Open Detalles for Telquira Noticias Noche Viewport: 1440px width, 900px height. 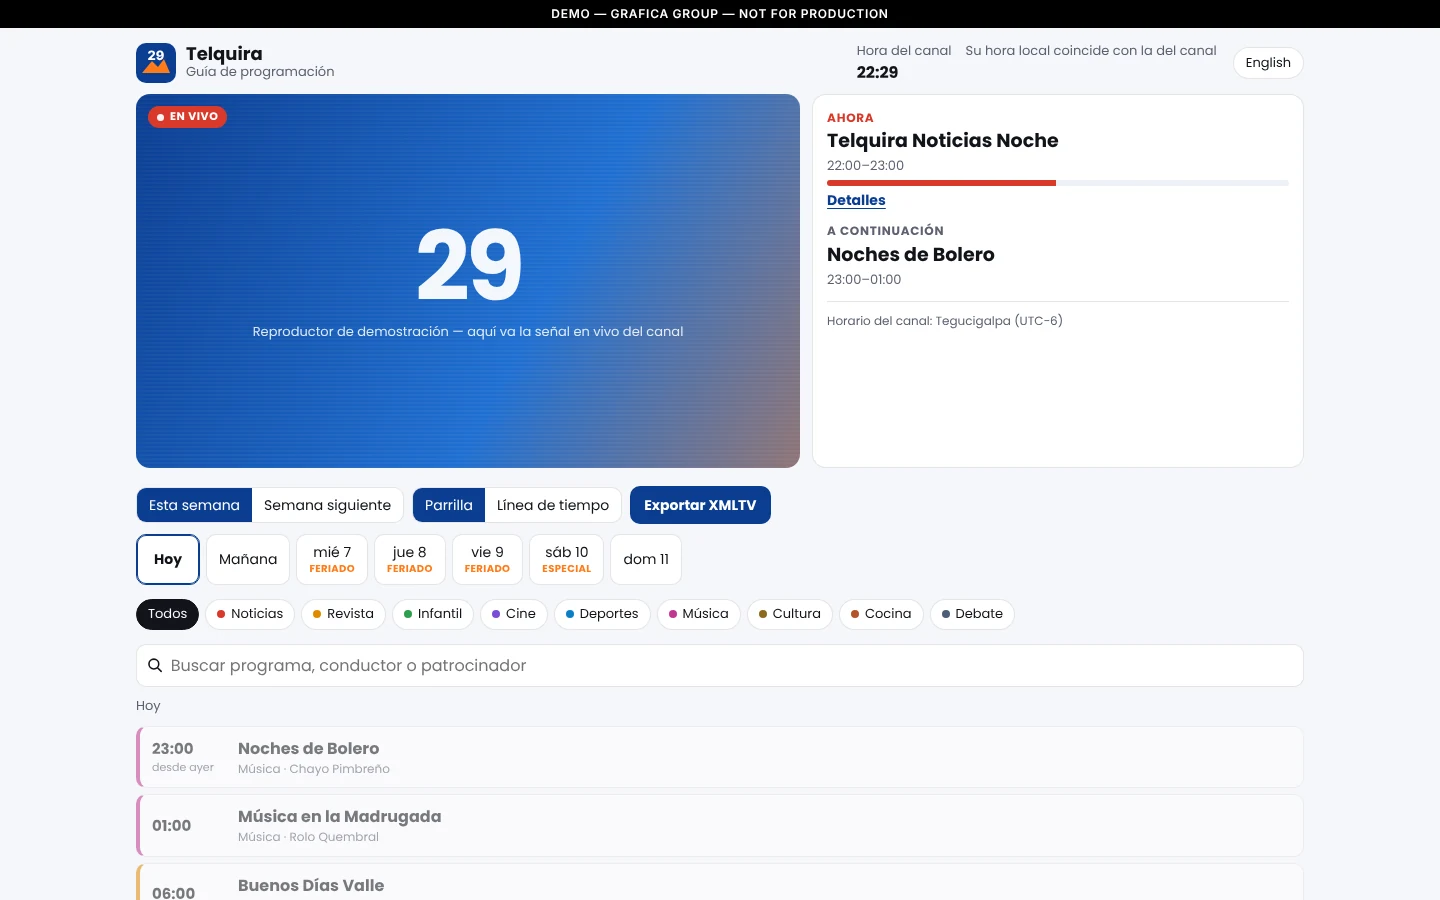click(856, 200)
